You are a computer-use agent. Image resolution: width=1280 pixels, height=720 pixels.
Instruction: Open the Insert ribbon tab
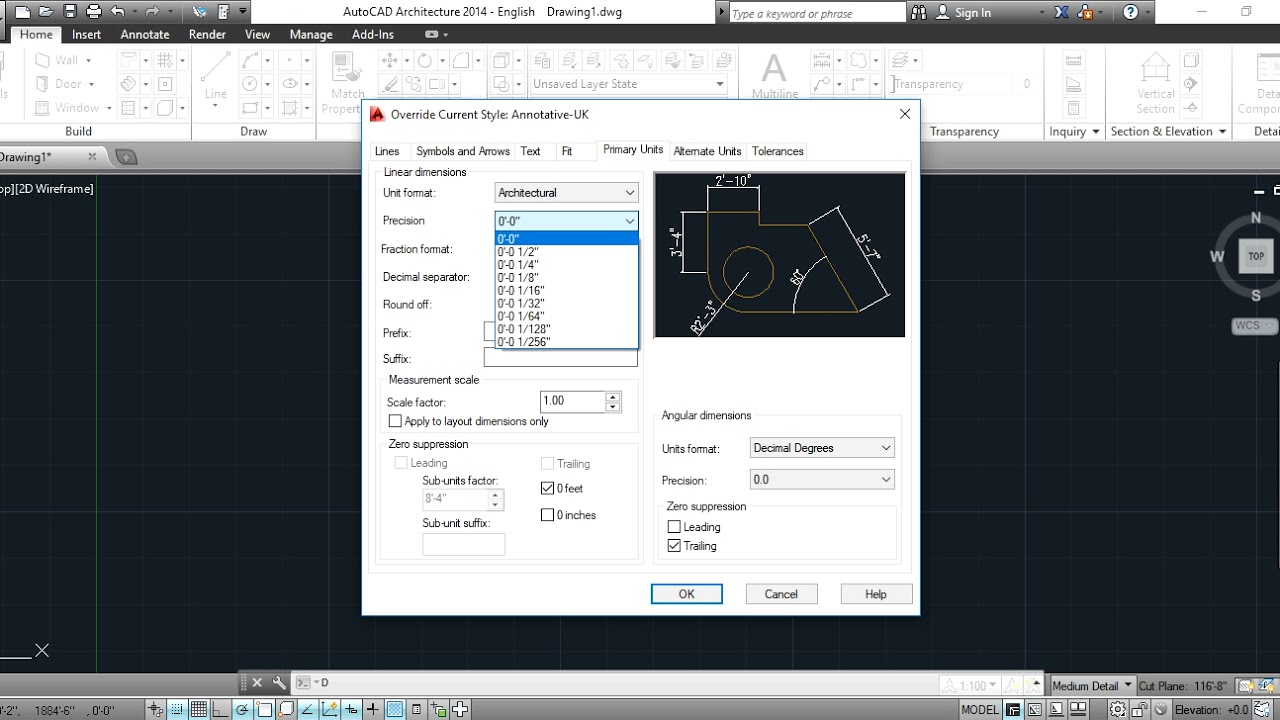pyautogui.click(x=86, y=34)
